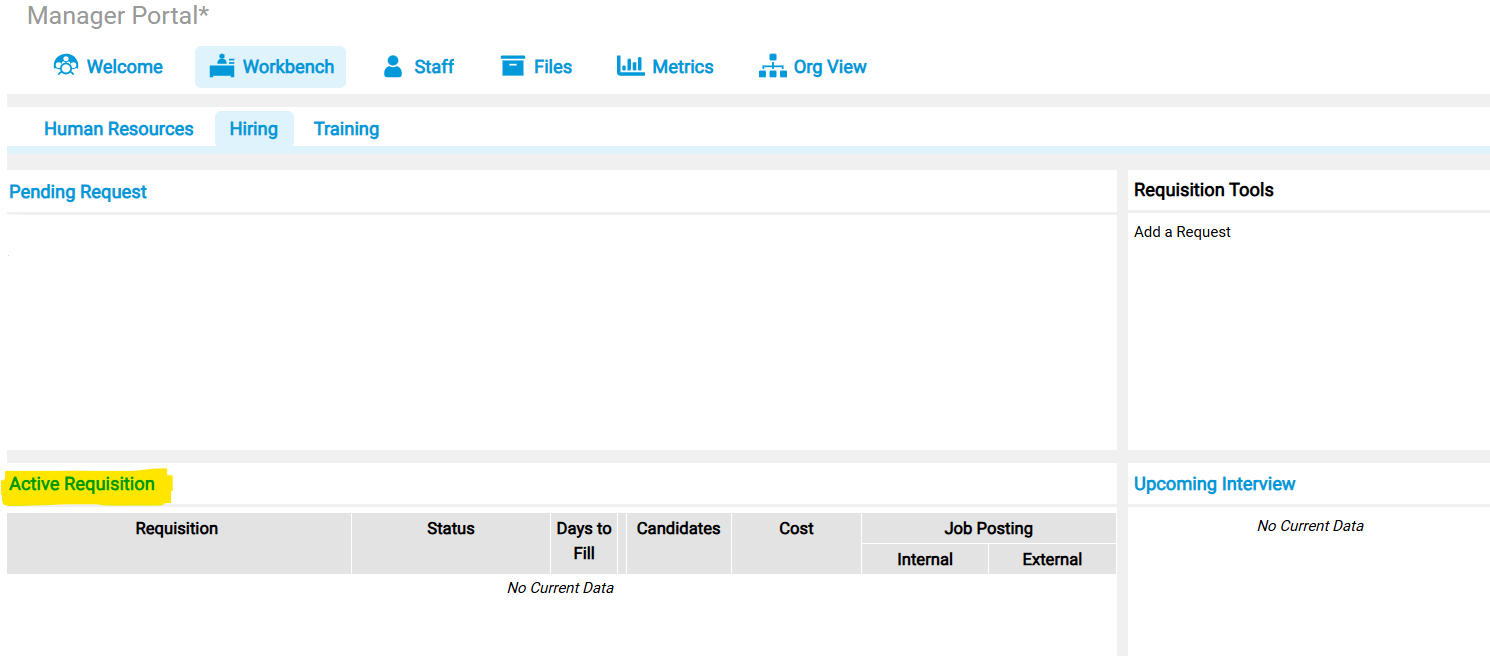Screen dimensions: 1490x656
Task: Click the Metrics bar chart icon
Action: click(x=630, y=66)
